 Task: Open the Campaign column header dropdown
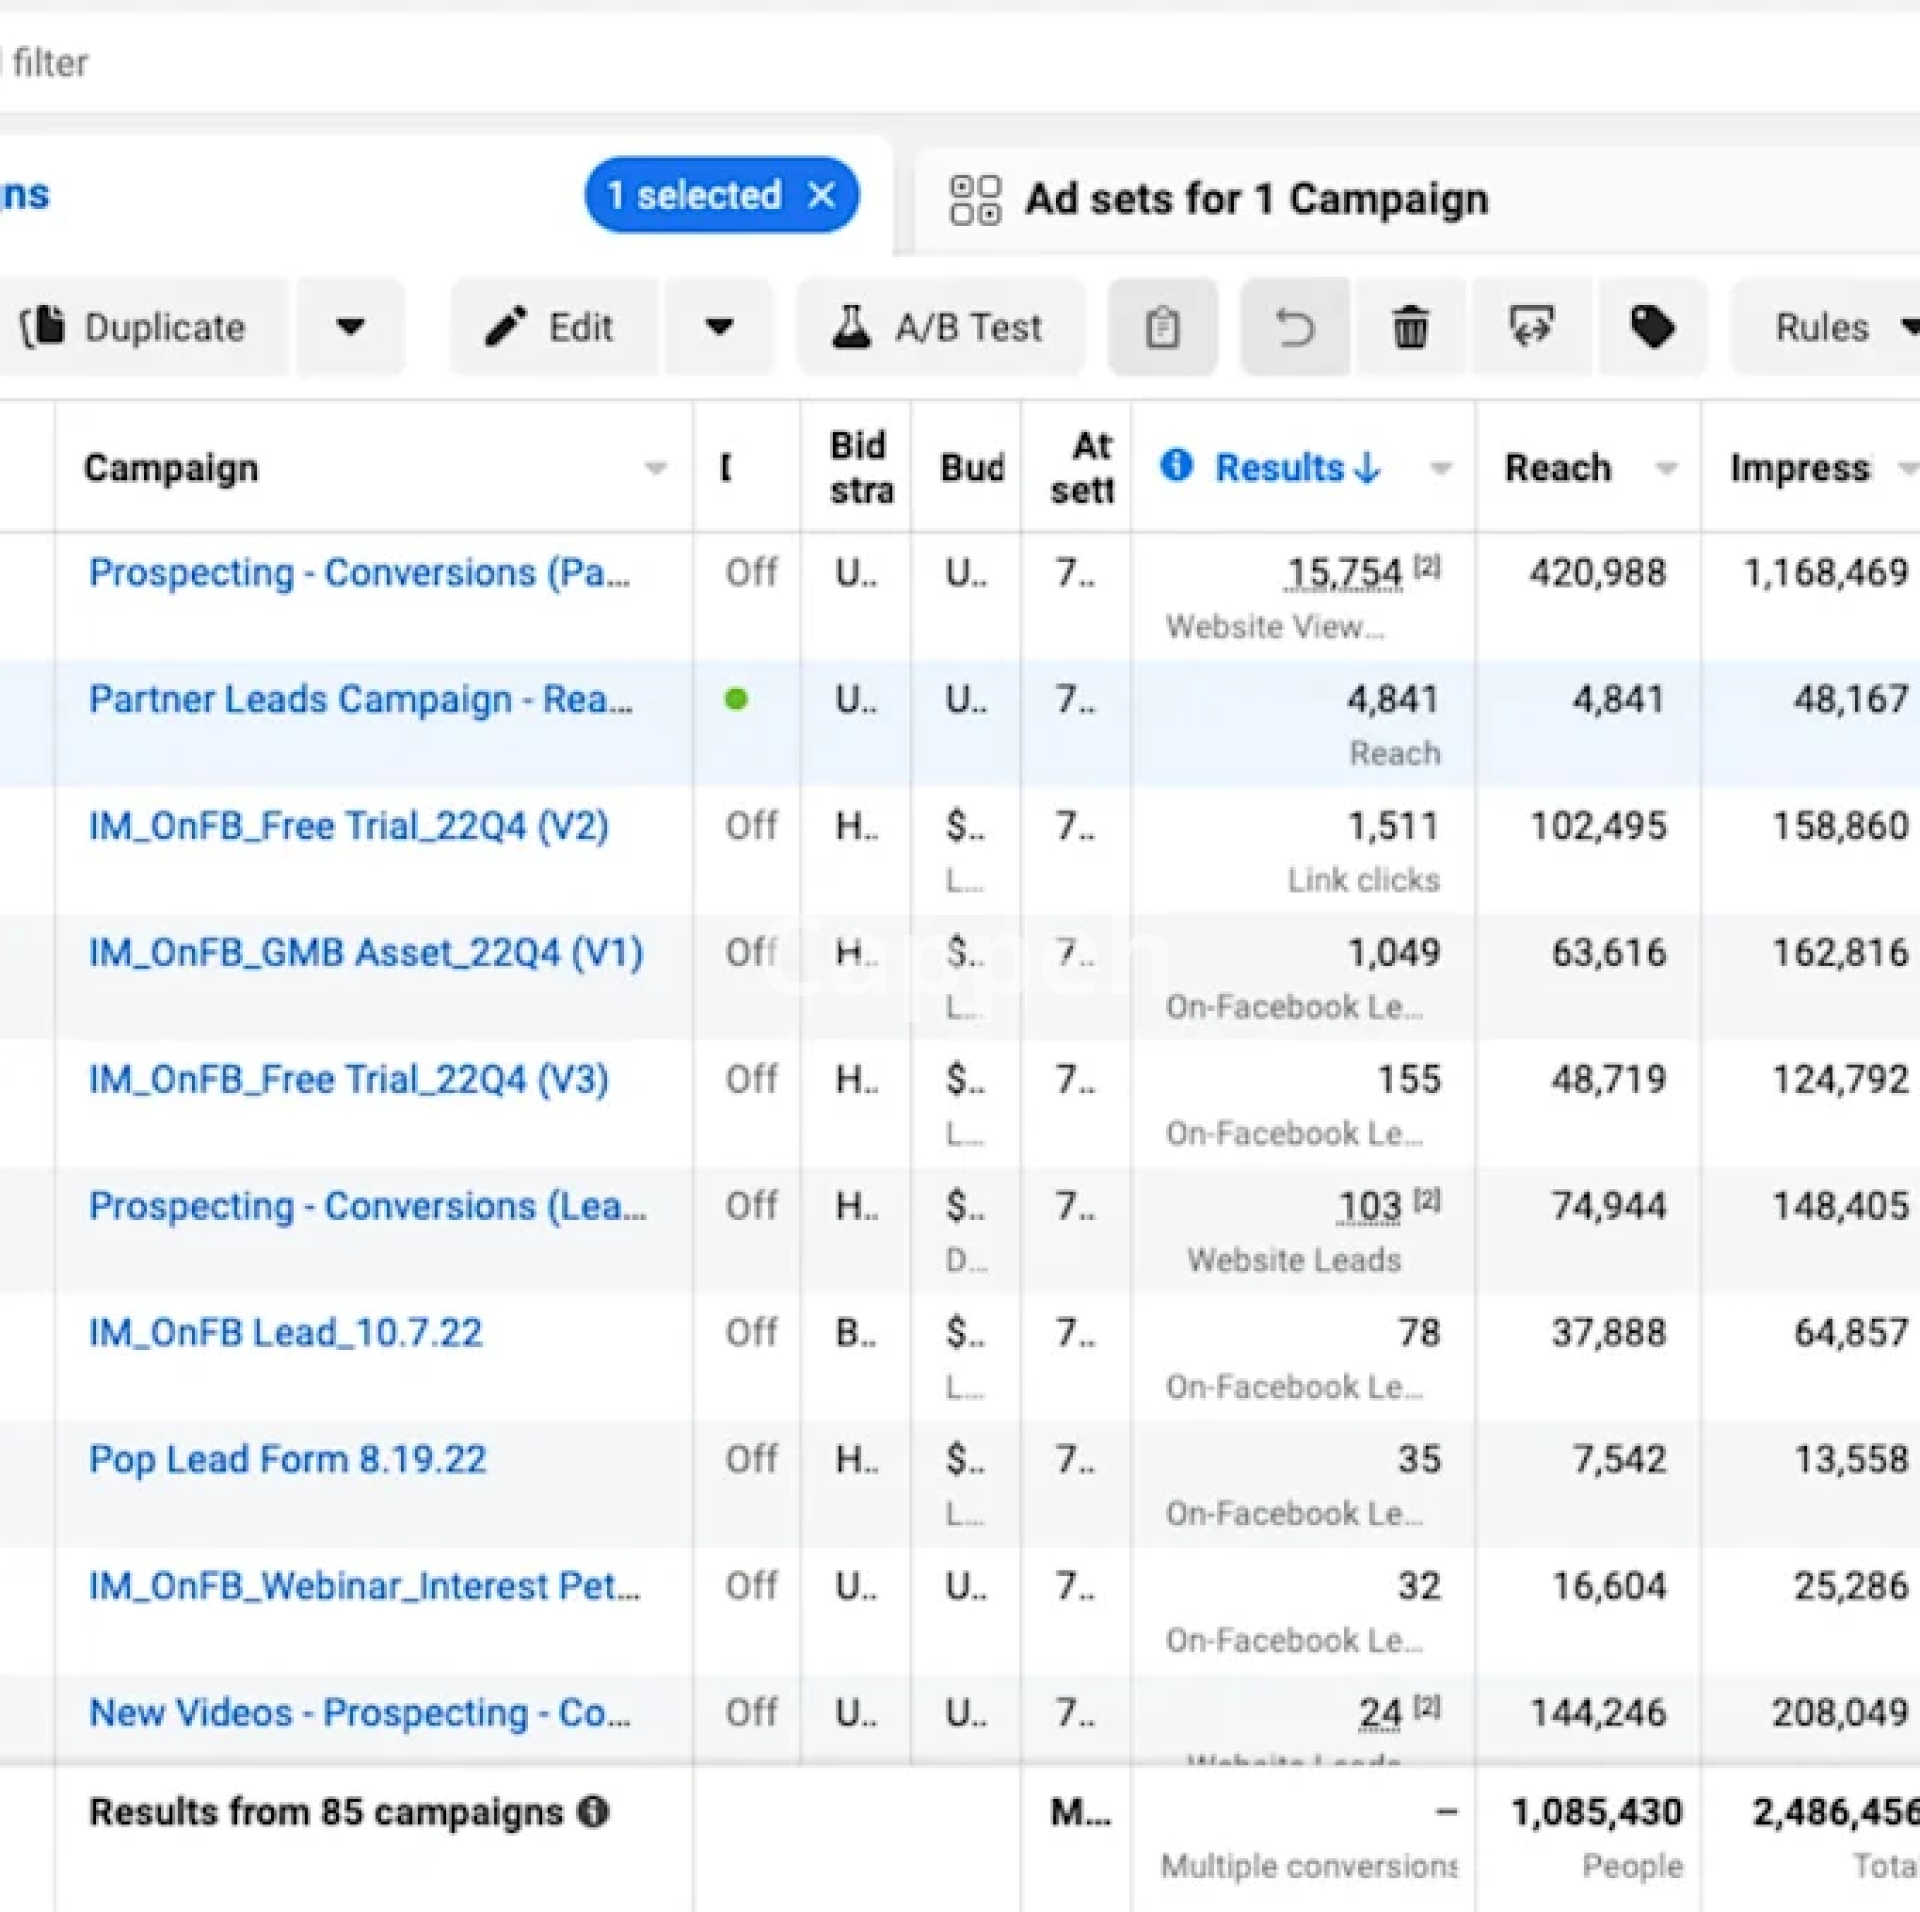tap(655, 468)
